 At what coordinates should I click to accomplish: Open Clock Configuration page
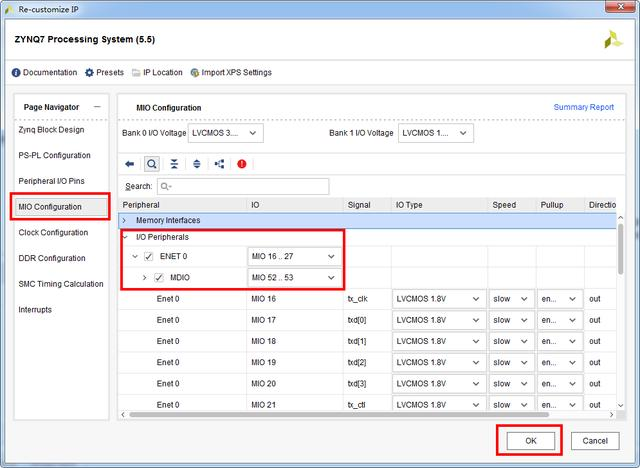coord(53,233)
